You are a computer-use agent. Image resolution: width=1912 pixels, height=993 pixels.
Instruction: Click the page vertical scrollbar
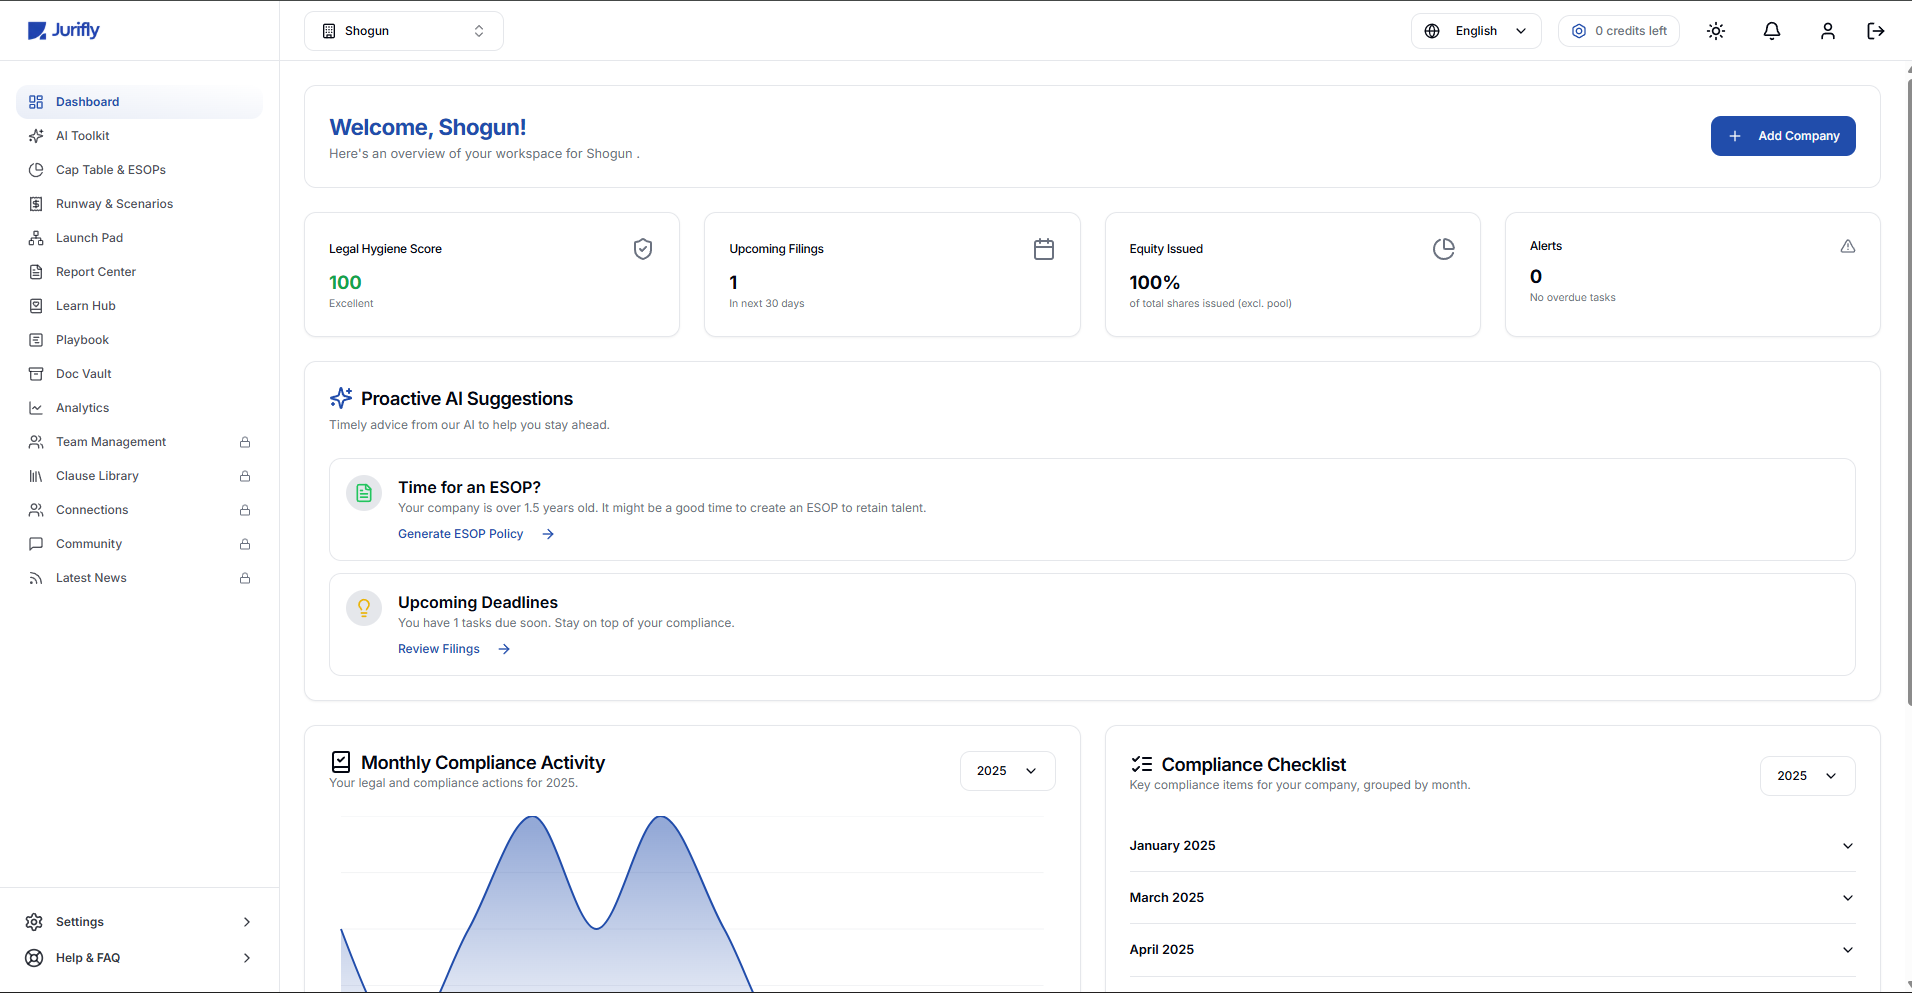tap(1909, 390)
